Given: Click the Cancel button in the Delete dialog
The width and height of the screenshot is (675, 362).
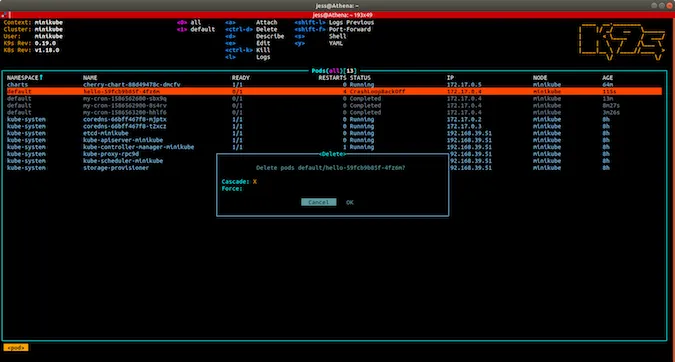Looking at the screenshot, I should pos(319,202).
